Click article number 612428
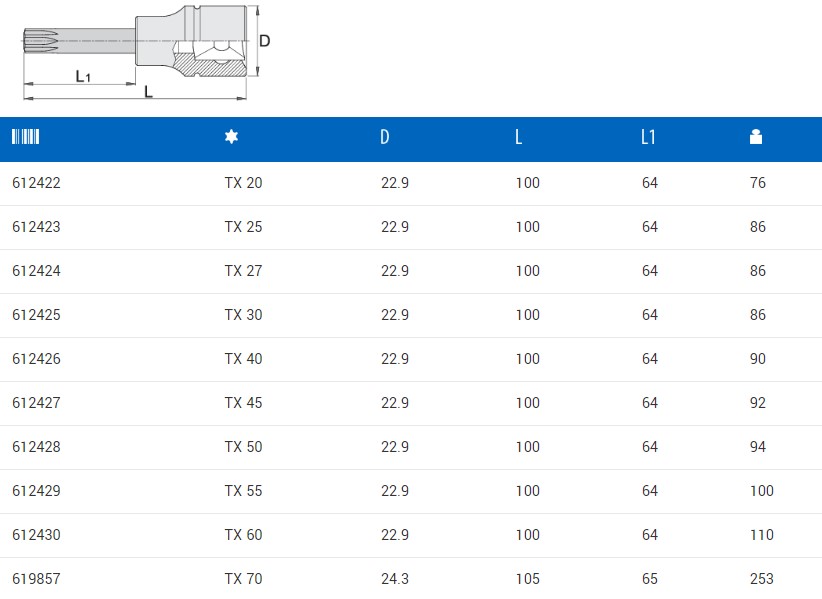Image resolution: width=822 pixels, height=599 pixels. [36, 447]
